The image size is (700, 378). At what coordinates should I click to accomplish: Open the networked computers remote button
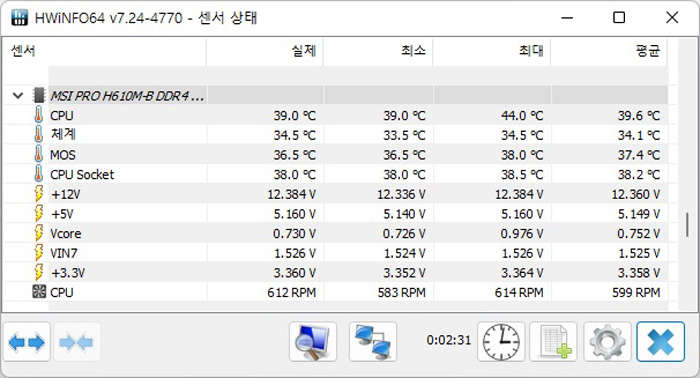[x=373, y=342]
